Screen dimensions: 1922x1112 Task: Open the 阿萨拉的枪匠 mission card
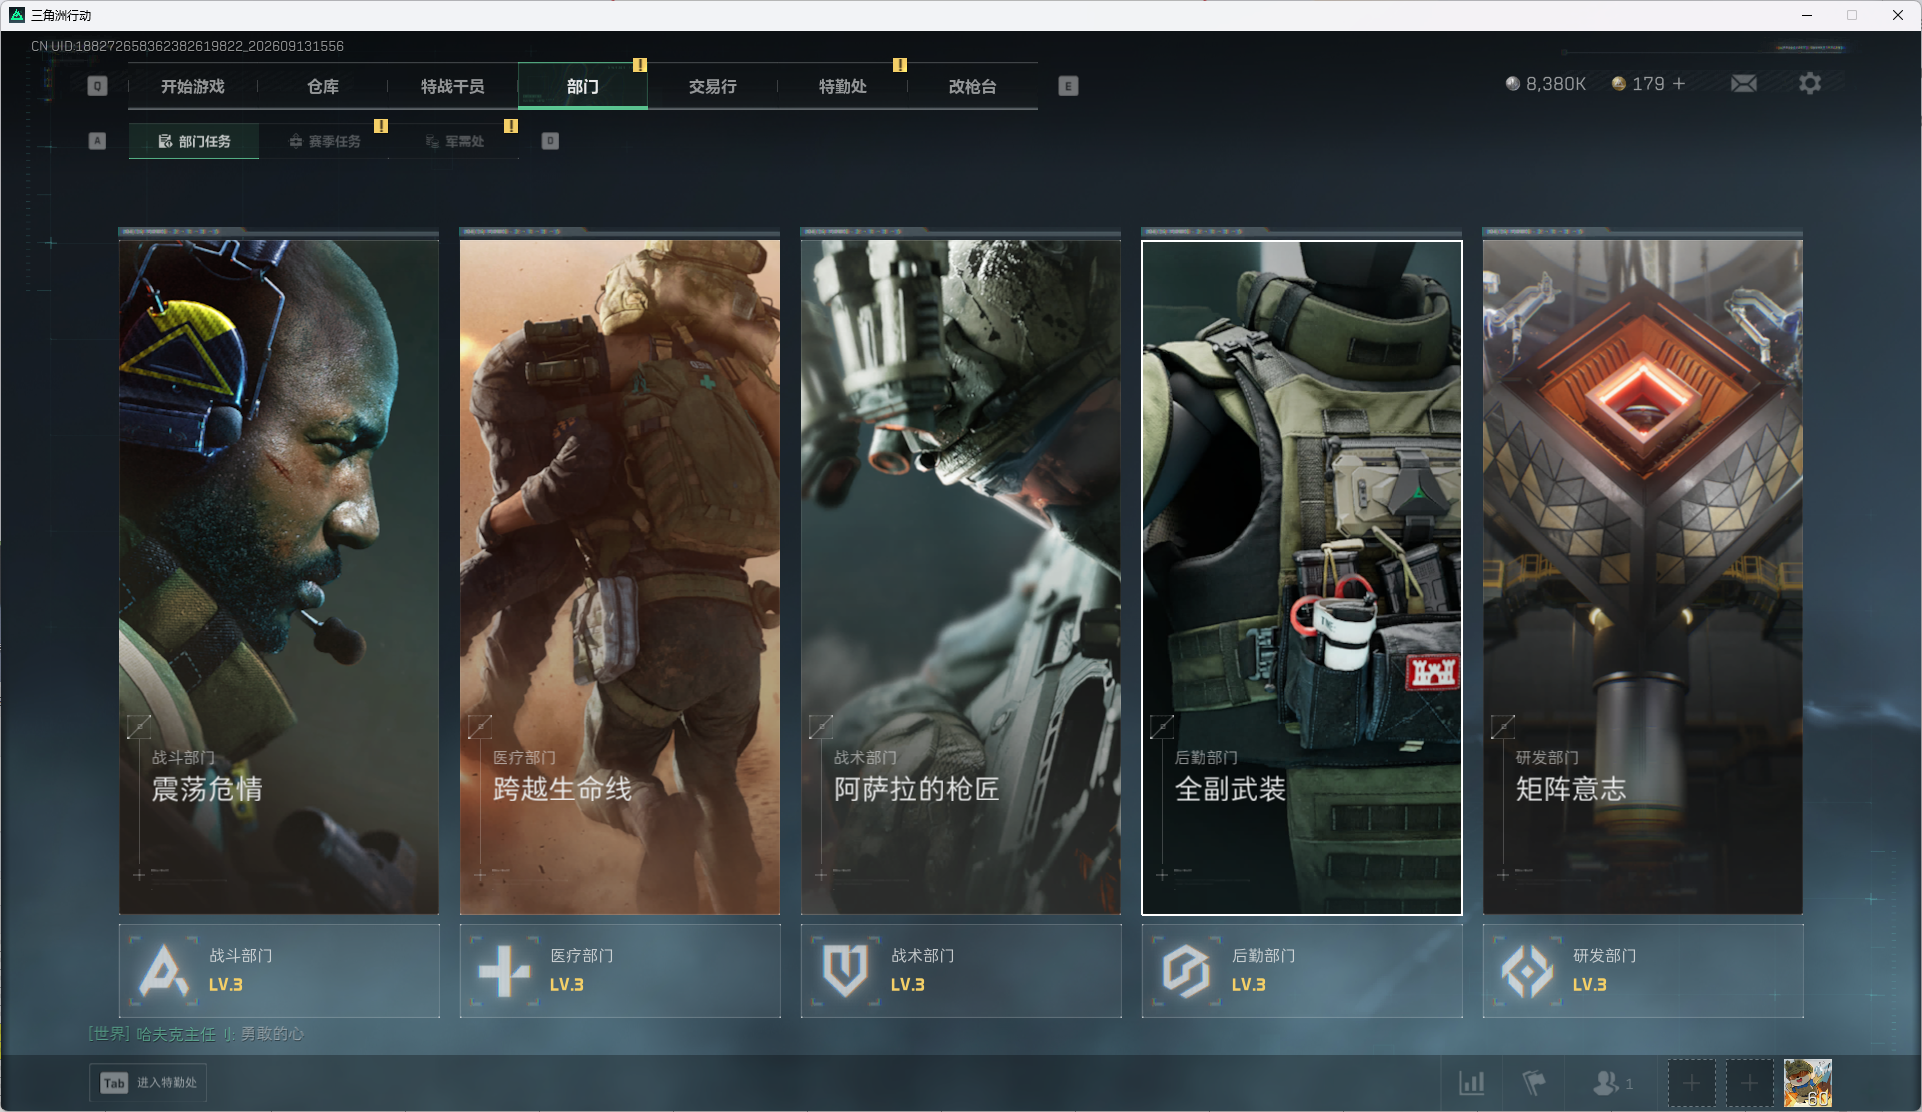961,577
